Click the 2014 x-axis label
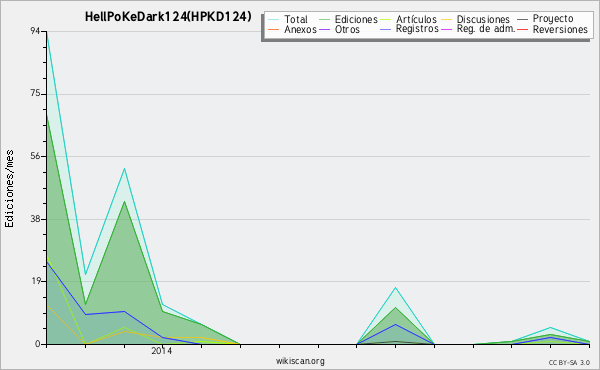Screen dimensions: 600x370 pos(161,351)
